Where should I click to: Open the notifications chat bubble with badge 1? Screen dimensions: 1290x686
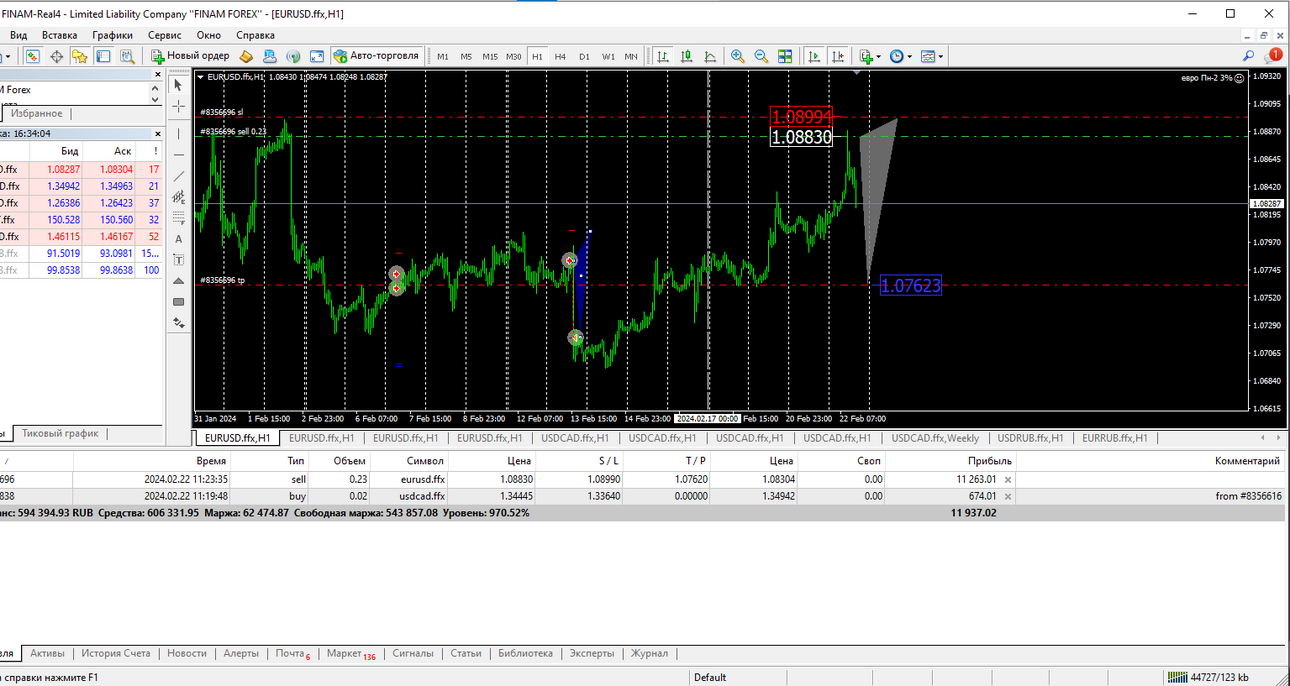pos(1272,56)
